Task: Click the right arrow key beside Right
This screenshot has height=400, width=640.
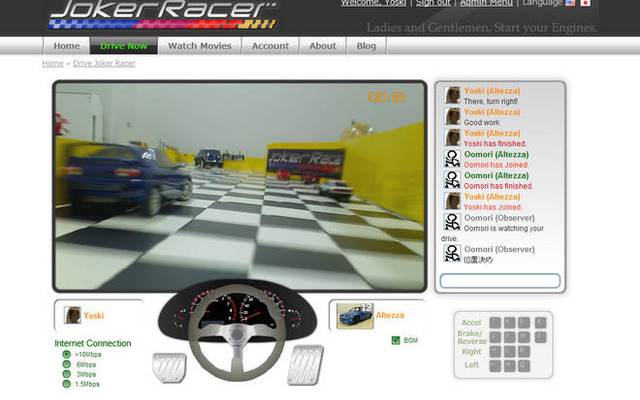Action: point(495,351)
